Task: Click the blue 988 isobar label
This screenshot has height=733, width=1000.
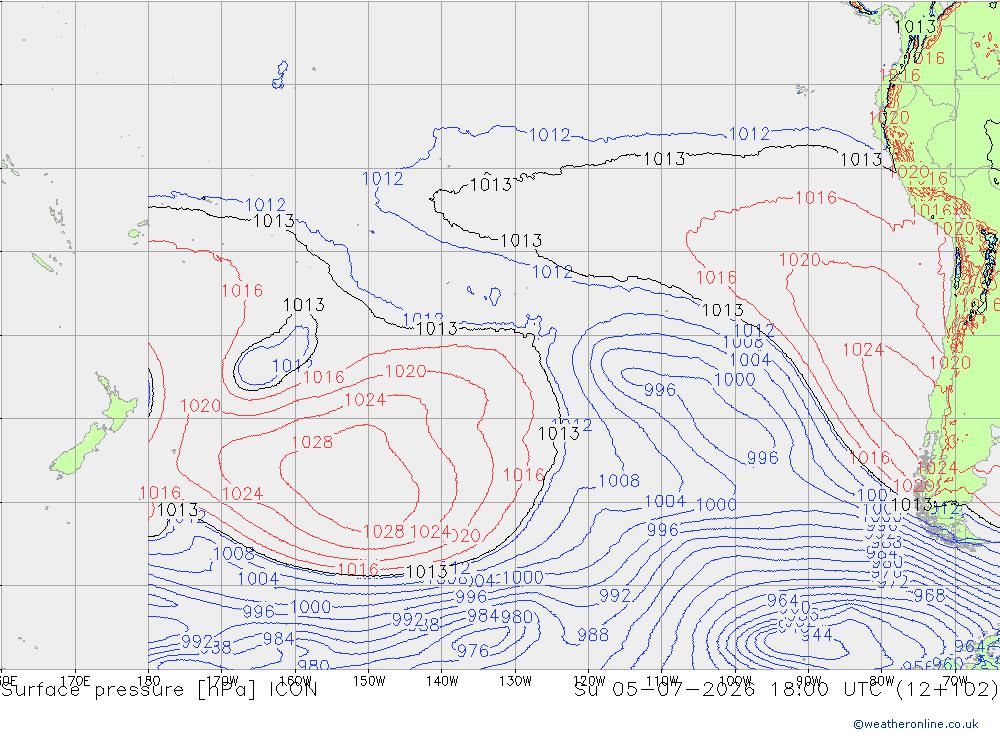Action: [x=593, y=635]
